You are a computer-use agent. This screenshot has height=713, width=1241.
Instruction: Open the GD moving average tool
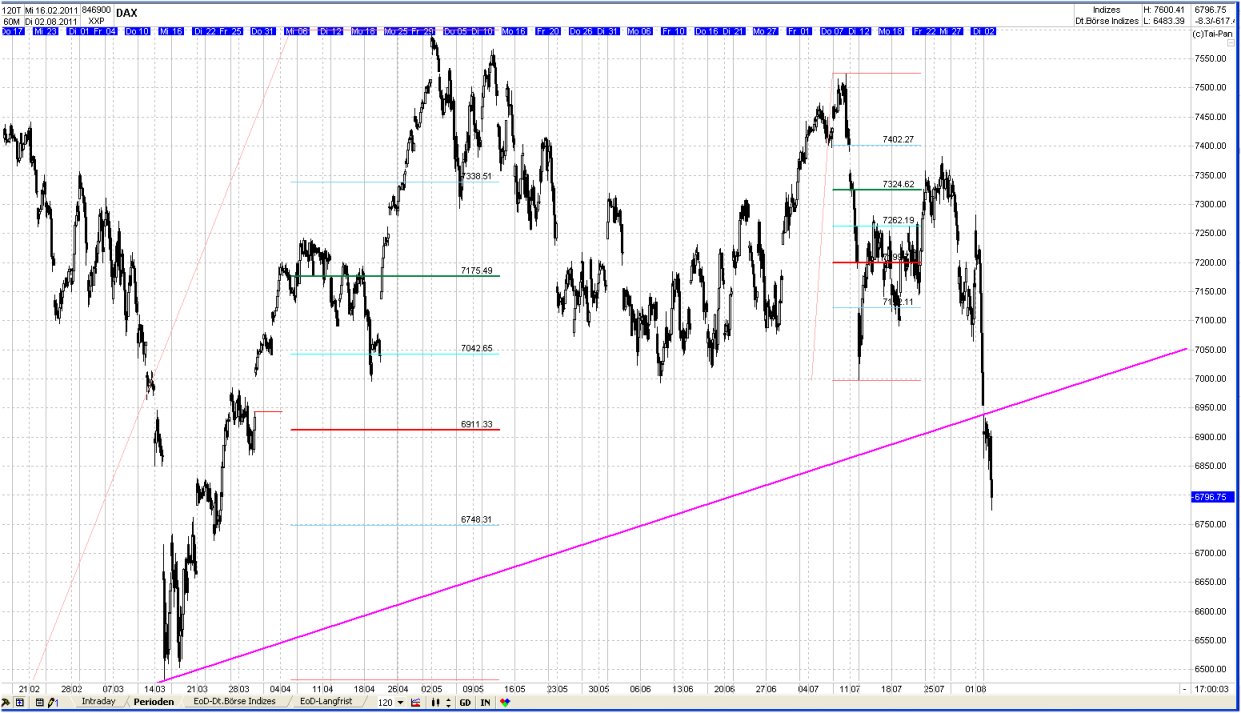463,702
